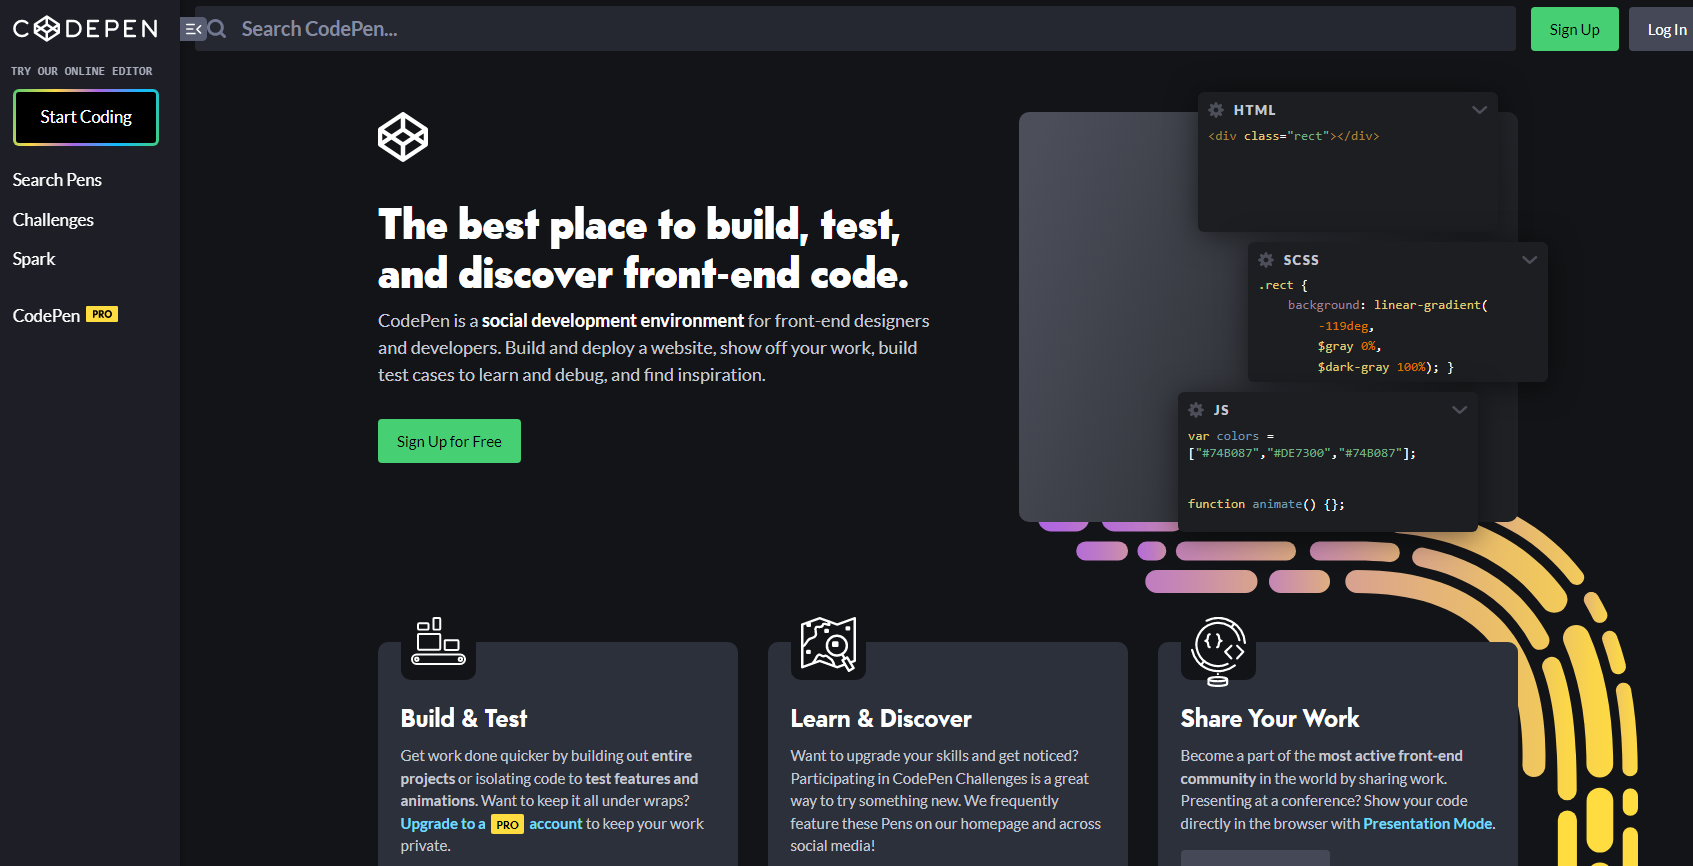Expand the JS panel chevron

(x=1459, y=410)
